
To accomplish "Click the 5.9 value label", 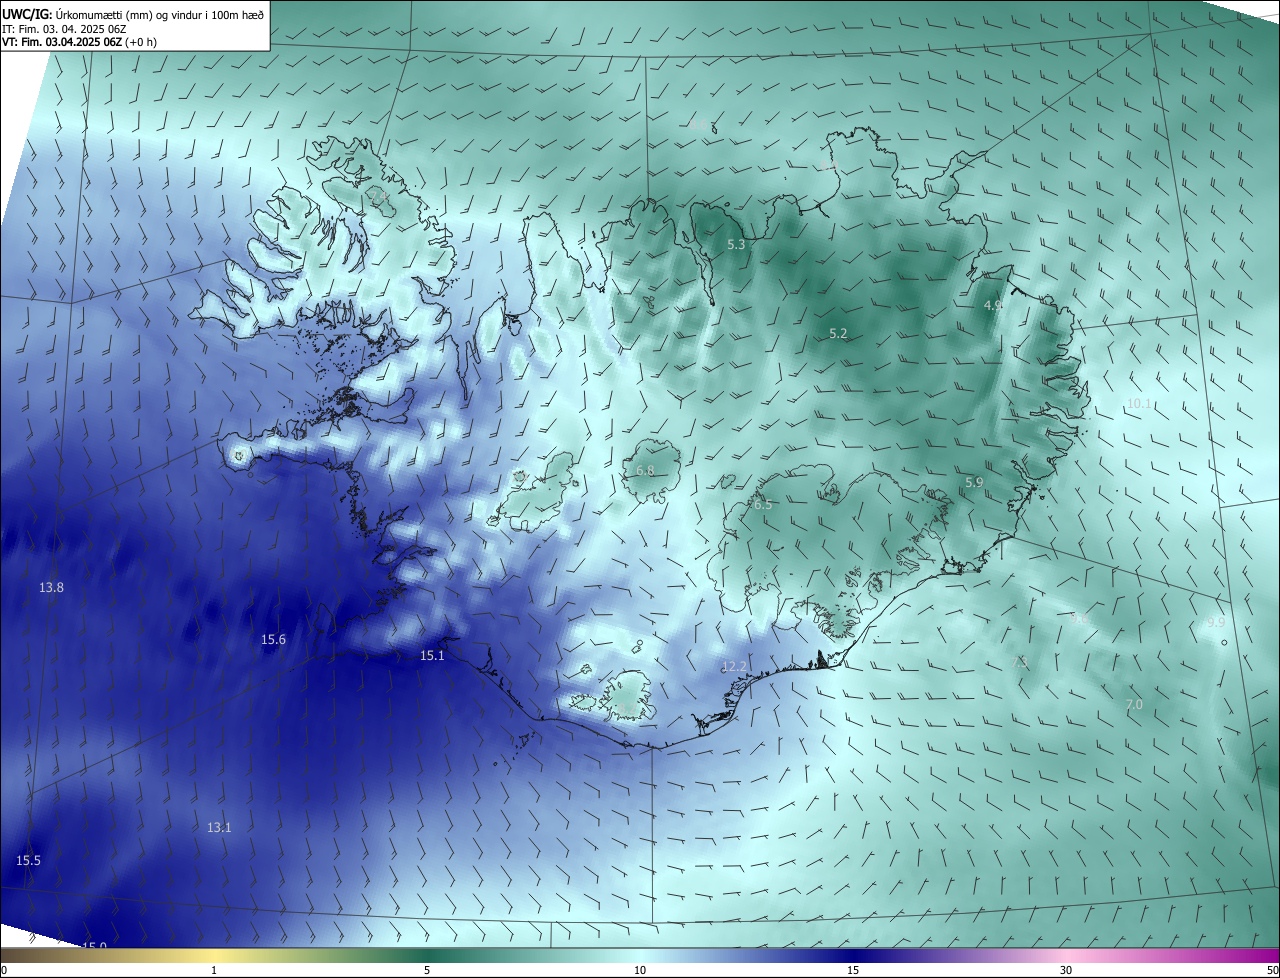I will pyautogui.click(x=974, y=483).
